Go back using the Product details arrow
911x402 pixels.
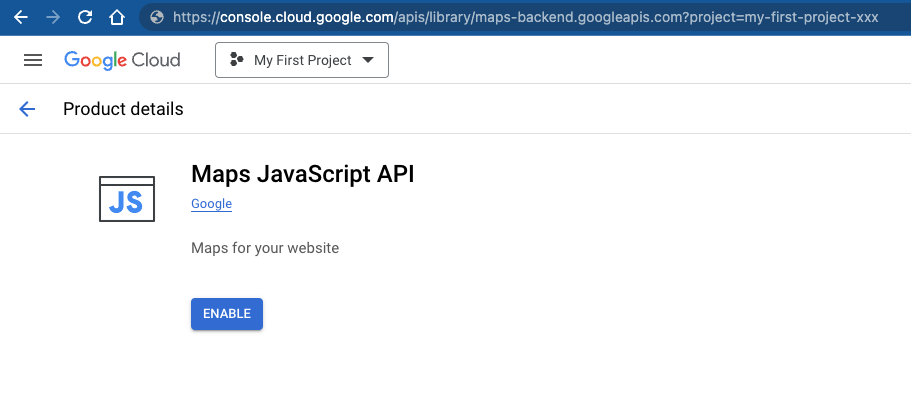27,109
